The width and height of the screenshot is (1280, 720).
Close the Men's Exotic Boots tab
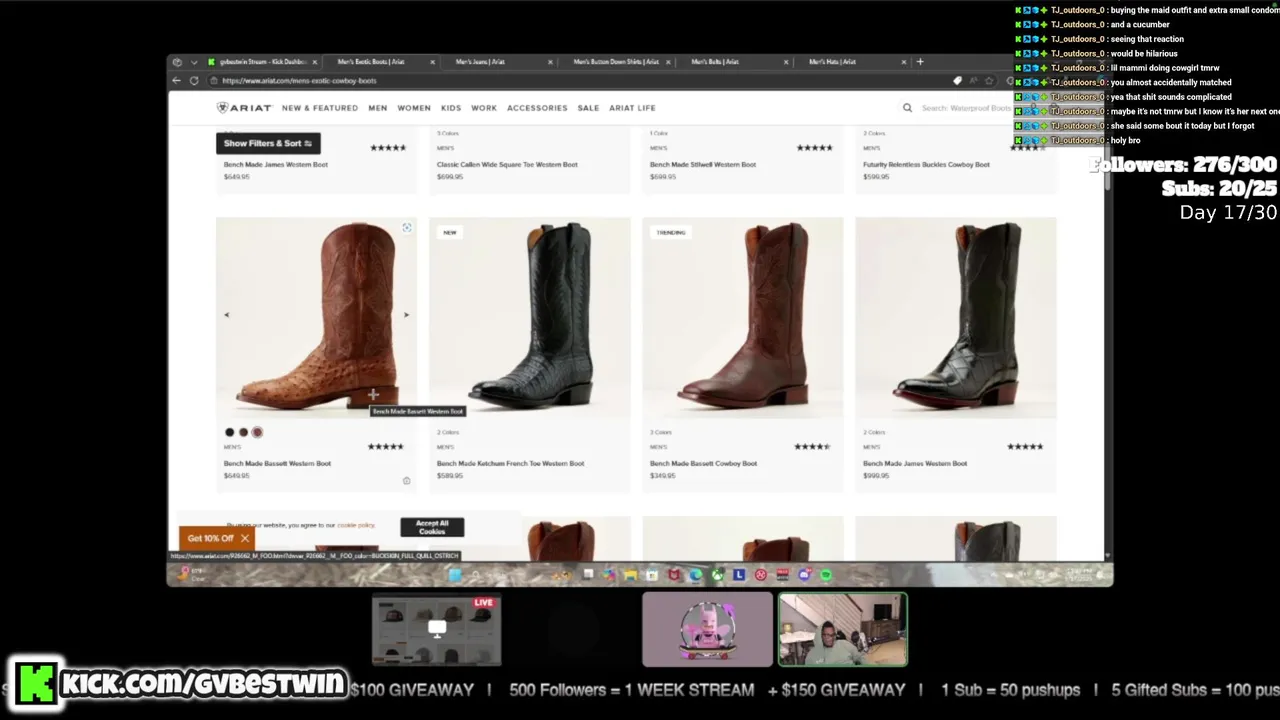[x=432, y=62]
